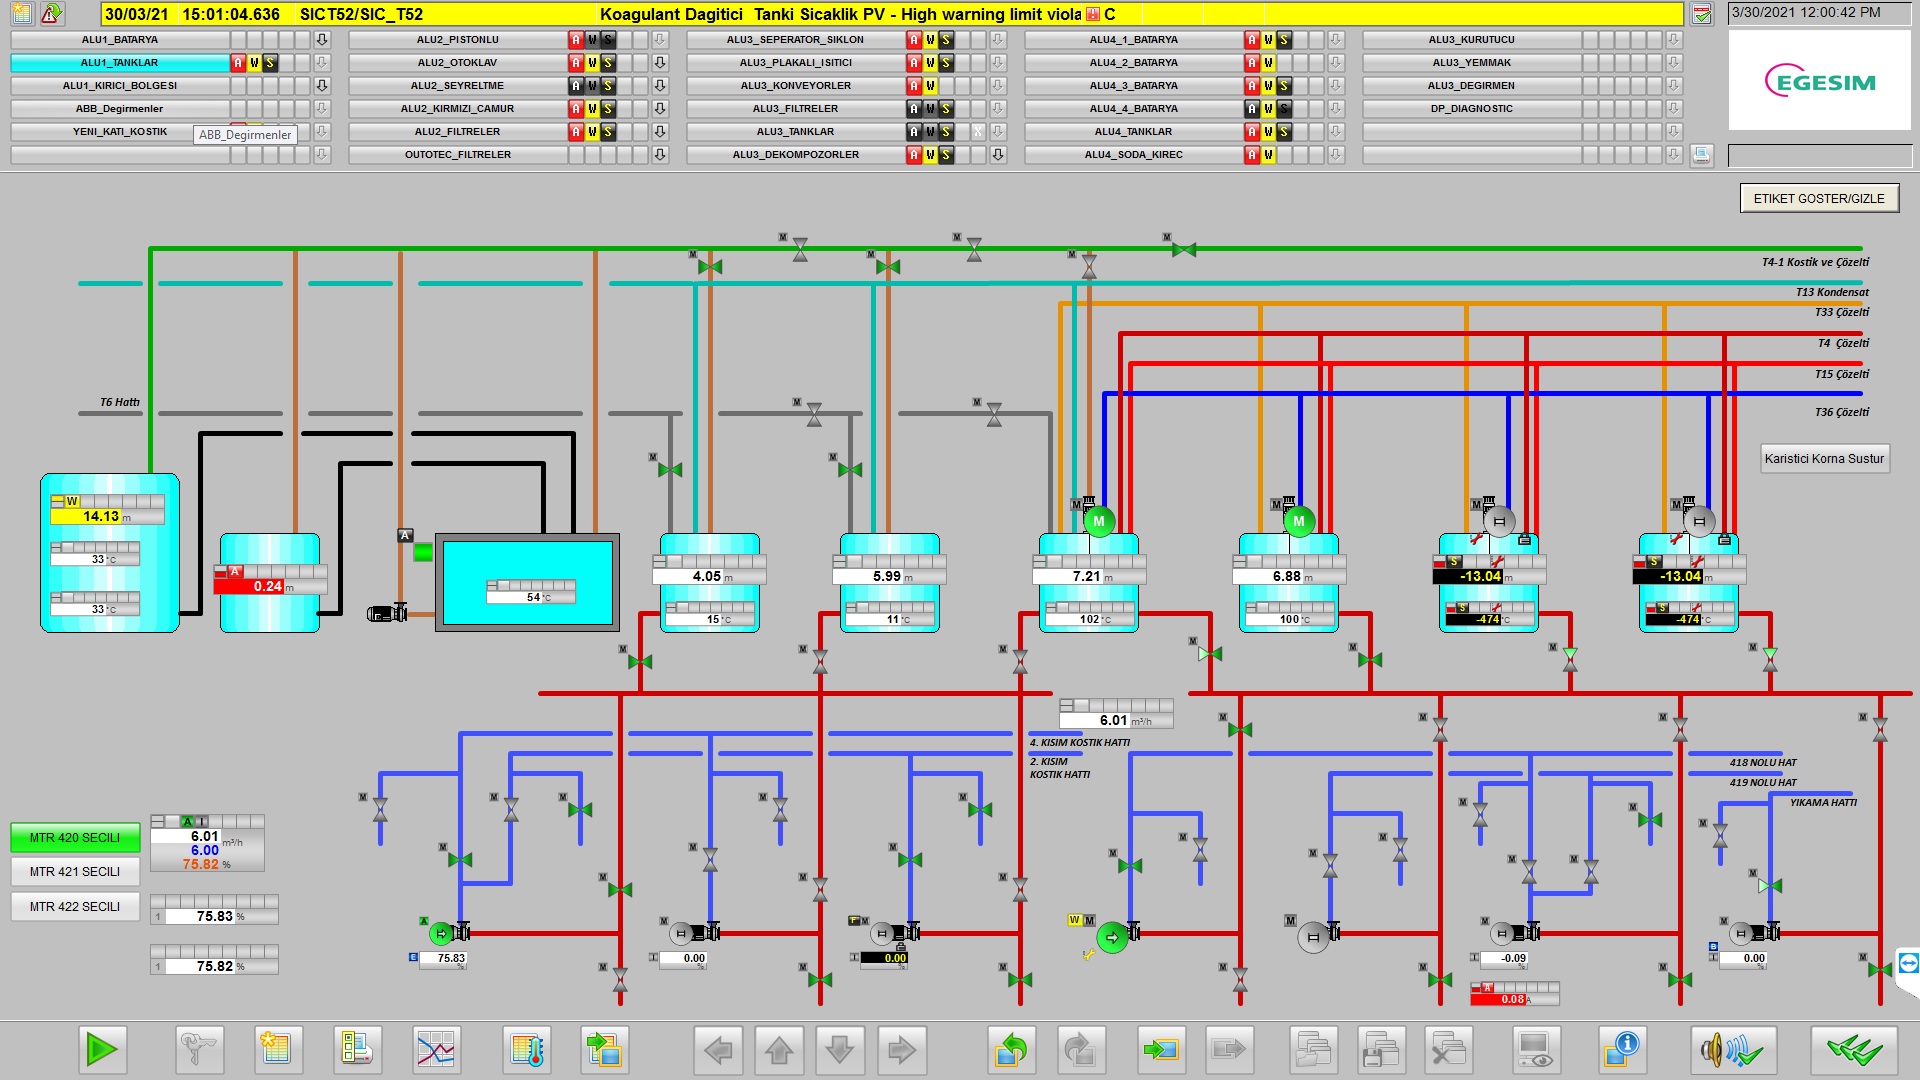Select MTR 420 SECILI option
The width and height of the screenshot is (1920, 1080).
click(x=75, y=838)
